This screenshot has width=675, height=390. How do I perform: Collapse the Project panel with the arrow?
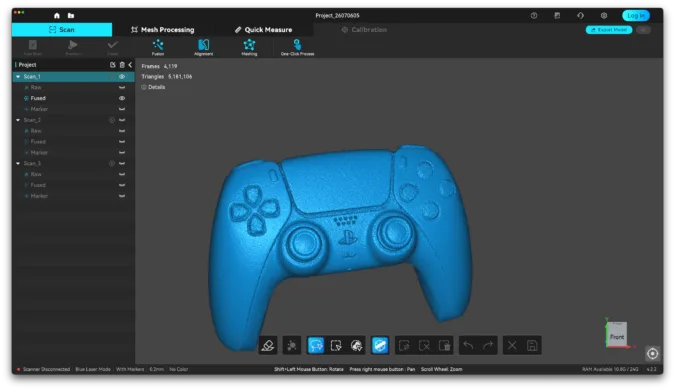click(130, 65)
